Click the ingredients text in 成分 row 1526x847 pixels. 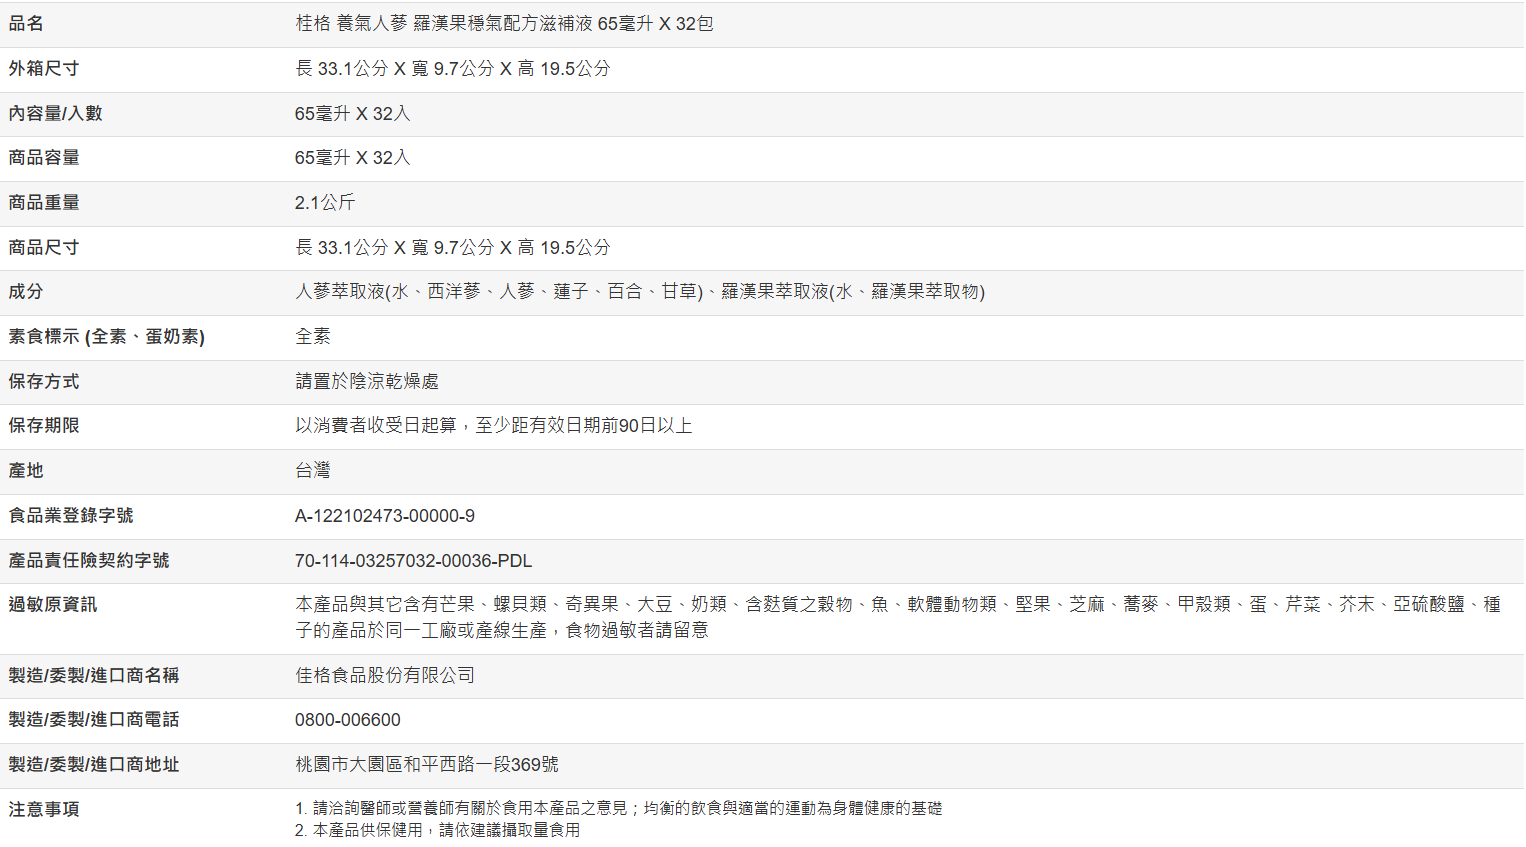pos(640,292)
